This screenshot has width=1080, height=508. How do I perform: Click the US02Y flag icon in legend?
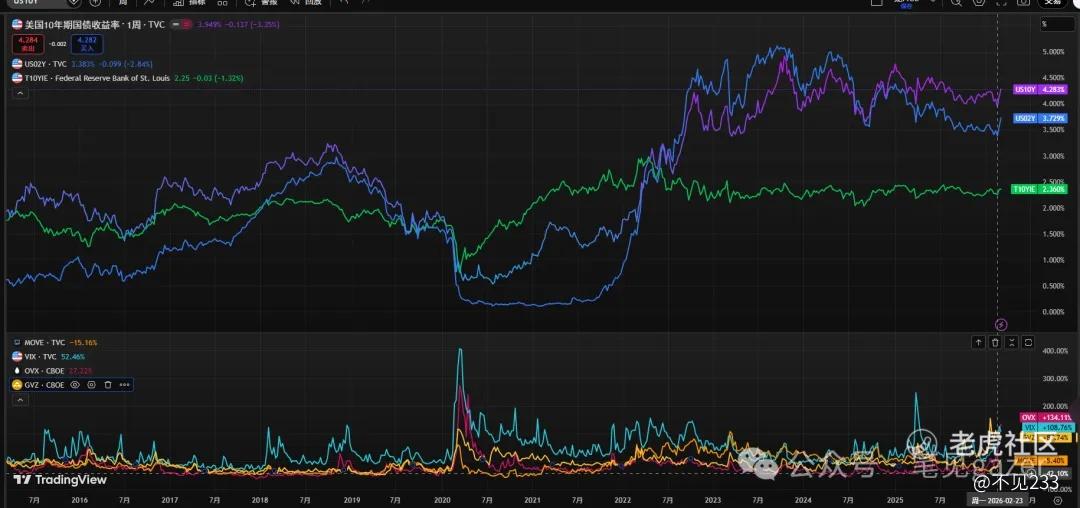[17, 63]
